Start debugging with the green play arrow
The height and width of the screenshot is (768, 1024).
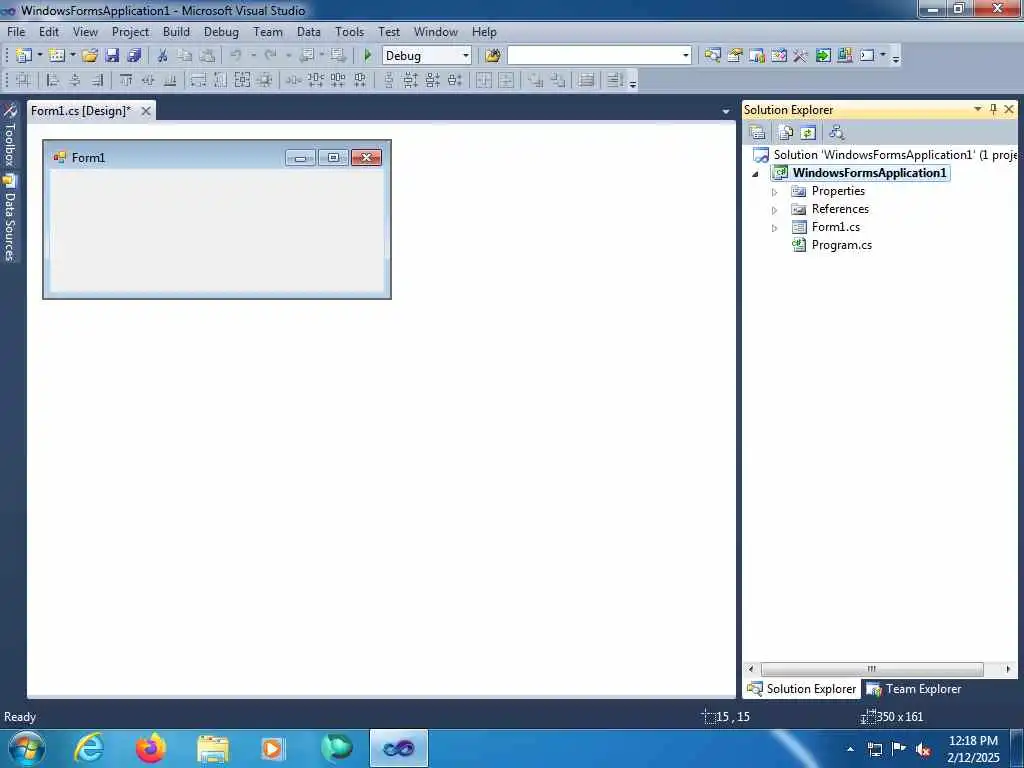pos(368,56)
